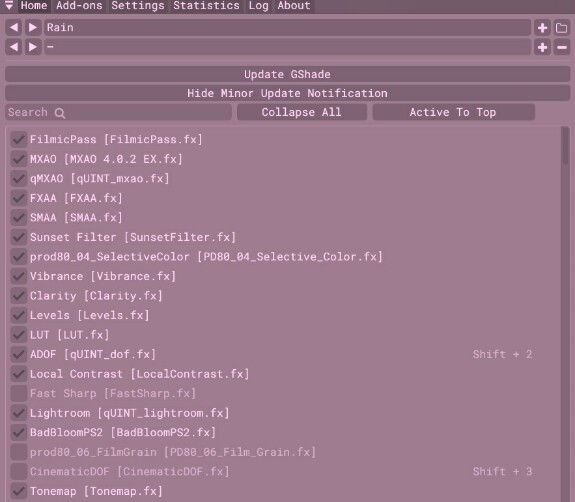Open the Log tab
Viewport: 575px width, 502px height.
click(x=258, y=6)
